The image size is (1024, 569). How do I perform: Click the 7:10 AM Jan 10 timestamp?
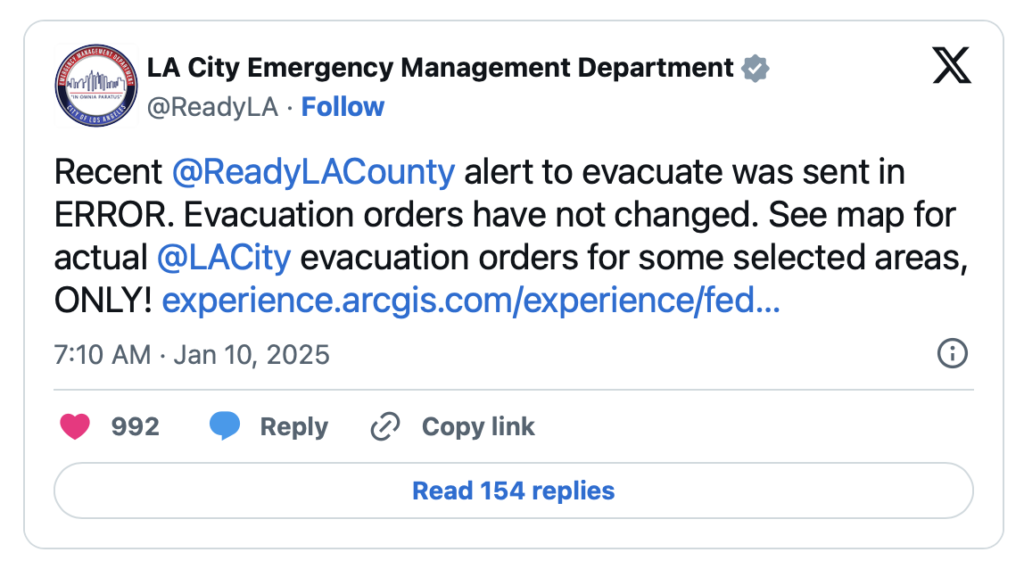tap(192, 354)
